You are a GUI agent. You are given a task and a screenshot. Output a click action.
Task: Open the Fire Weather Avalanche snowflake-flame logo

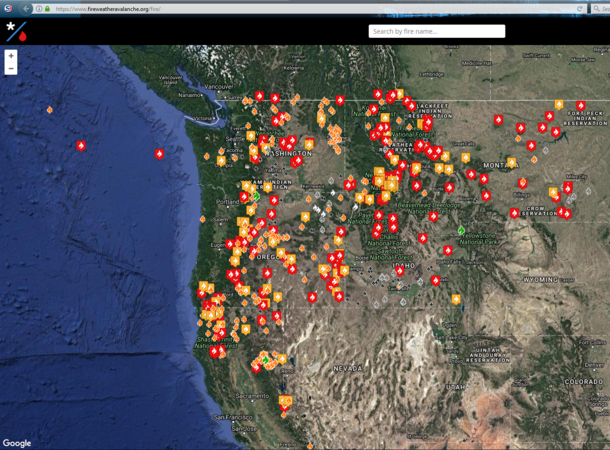tap(17, 32)
